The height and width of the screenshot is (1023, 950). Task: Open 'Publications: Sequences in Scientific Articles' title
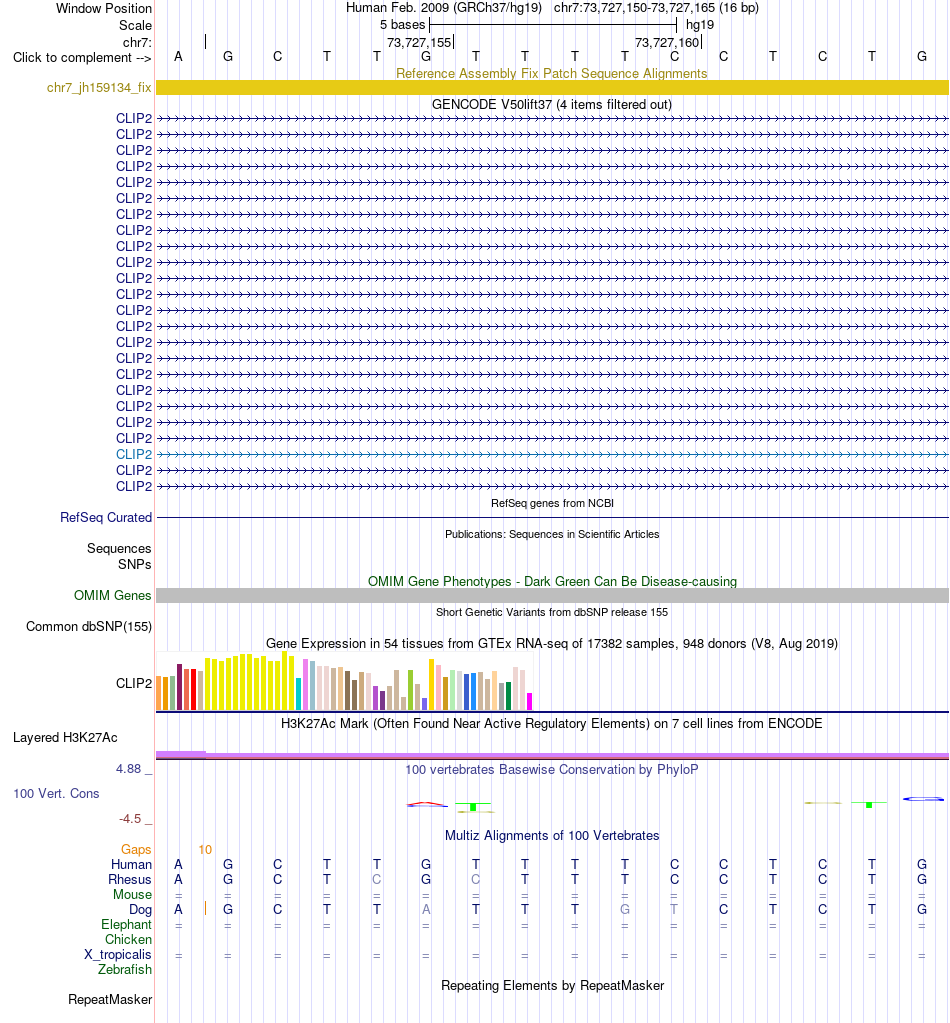(552, 534)
